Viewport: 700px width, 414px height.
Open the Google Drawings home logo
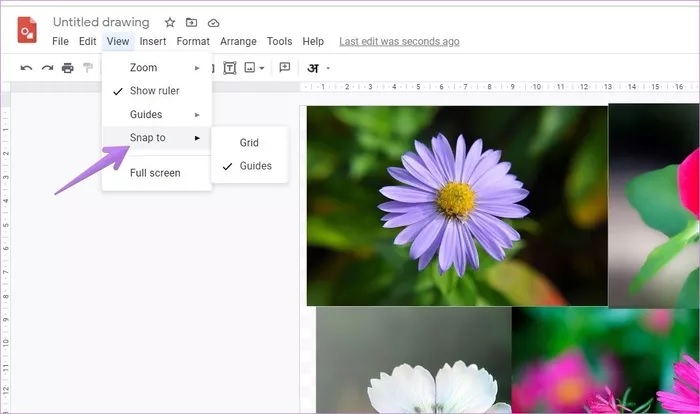(27, 30)
